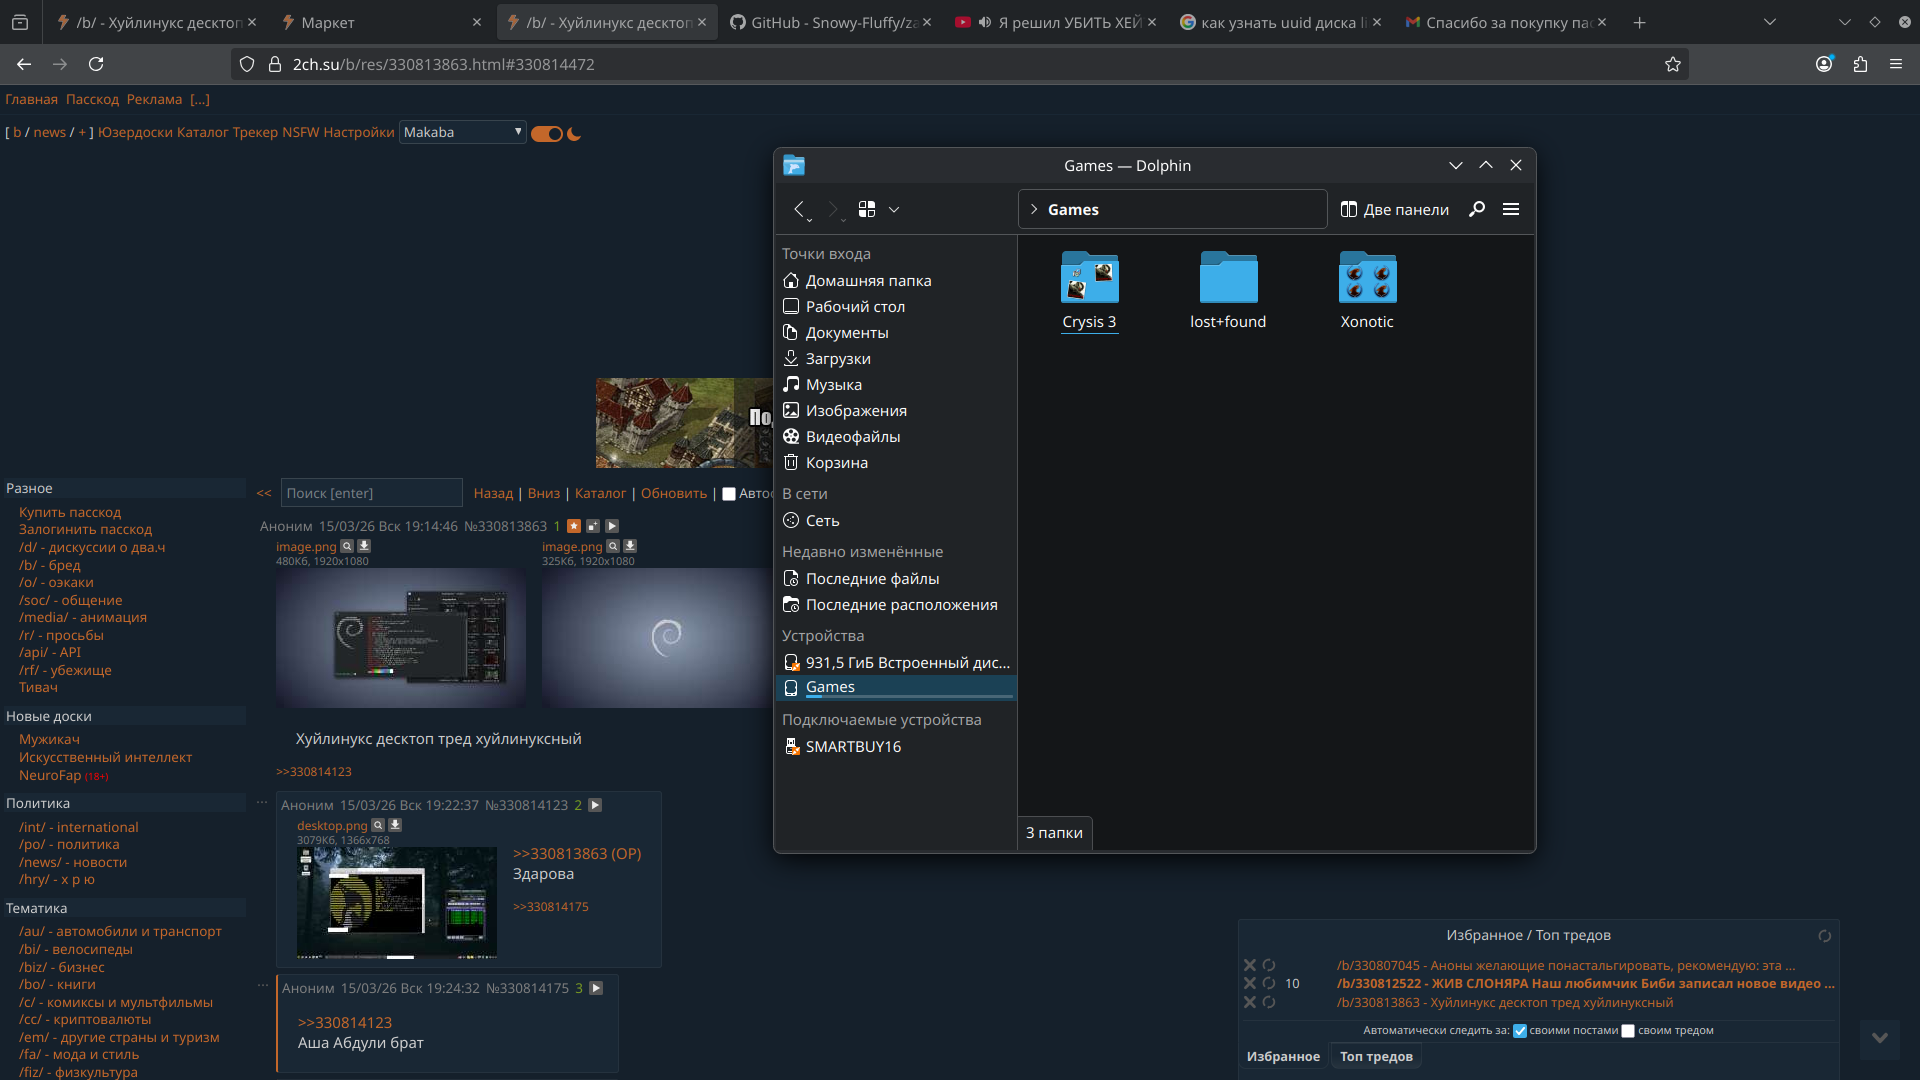Click the 'Две панели' split button
This screenshot has width=1920, height=1080.
pyautogui.click(x=1395, y=209)
